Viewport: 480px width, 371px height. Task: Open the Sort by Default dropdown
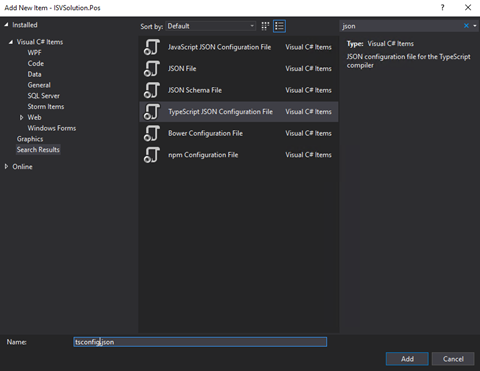pyautogui.click(x=211, y=26)
